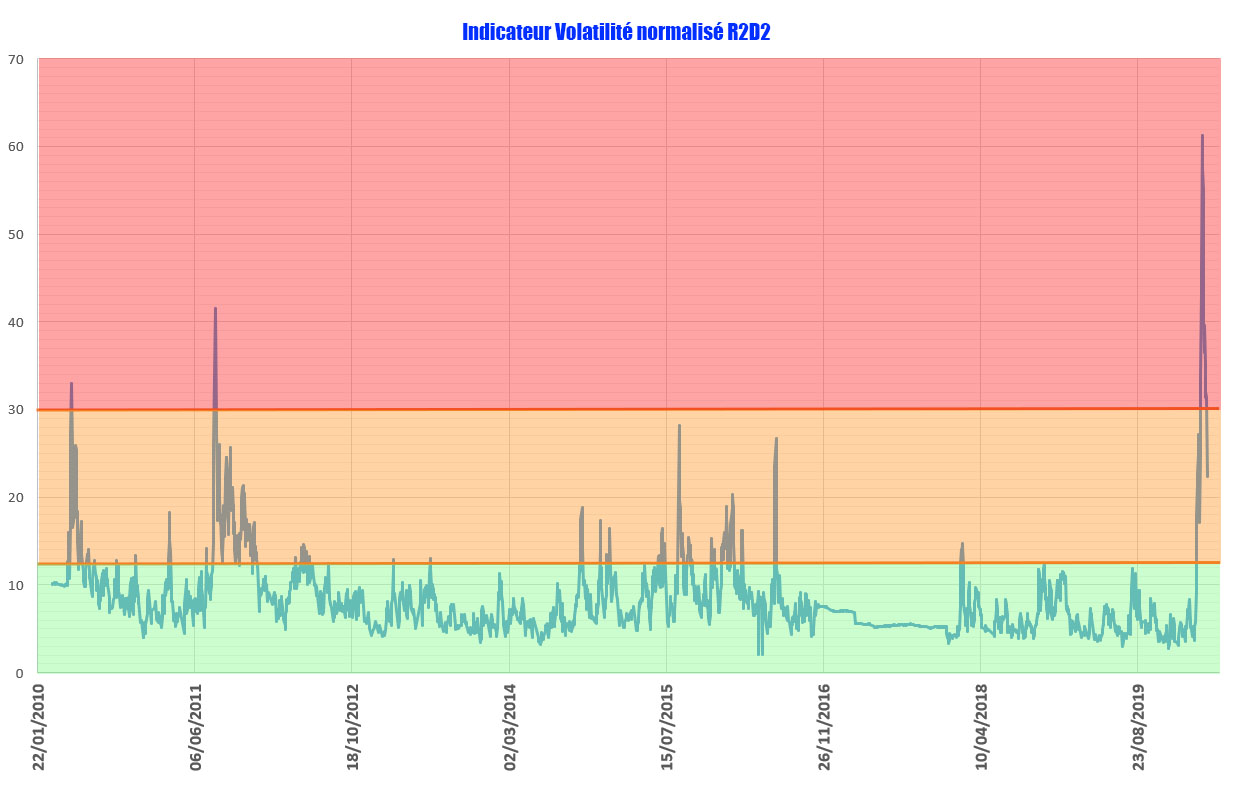Viewport: 1233px width, 796px height.
Task: Select the y-axis label 40
Action: click(15, 322)
